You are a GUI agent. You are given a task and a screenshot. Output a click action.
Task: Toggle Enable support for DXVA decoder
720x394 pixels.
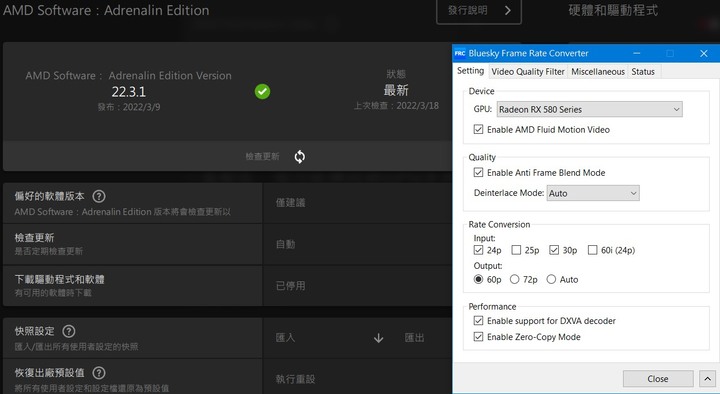(478, 321)
